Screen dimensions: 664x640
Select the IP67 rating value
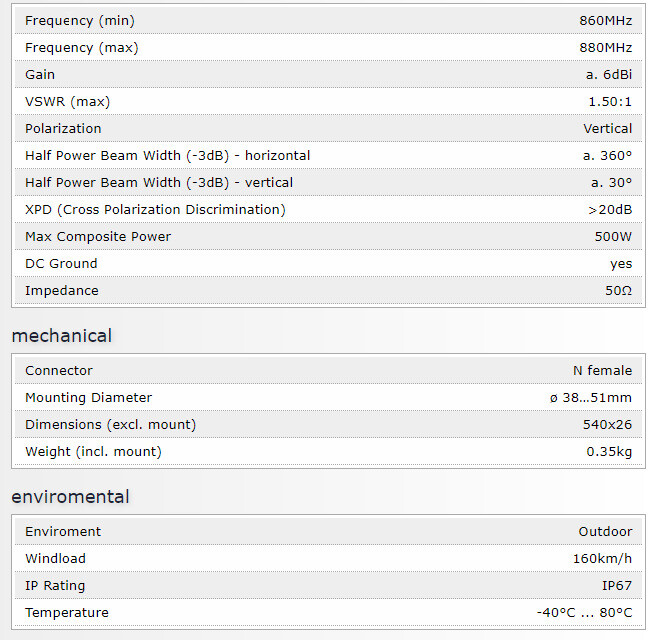pyautogui.click(x=616, y=585)
